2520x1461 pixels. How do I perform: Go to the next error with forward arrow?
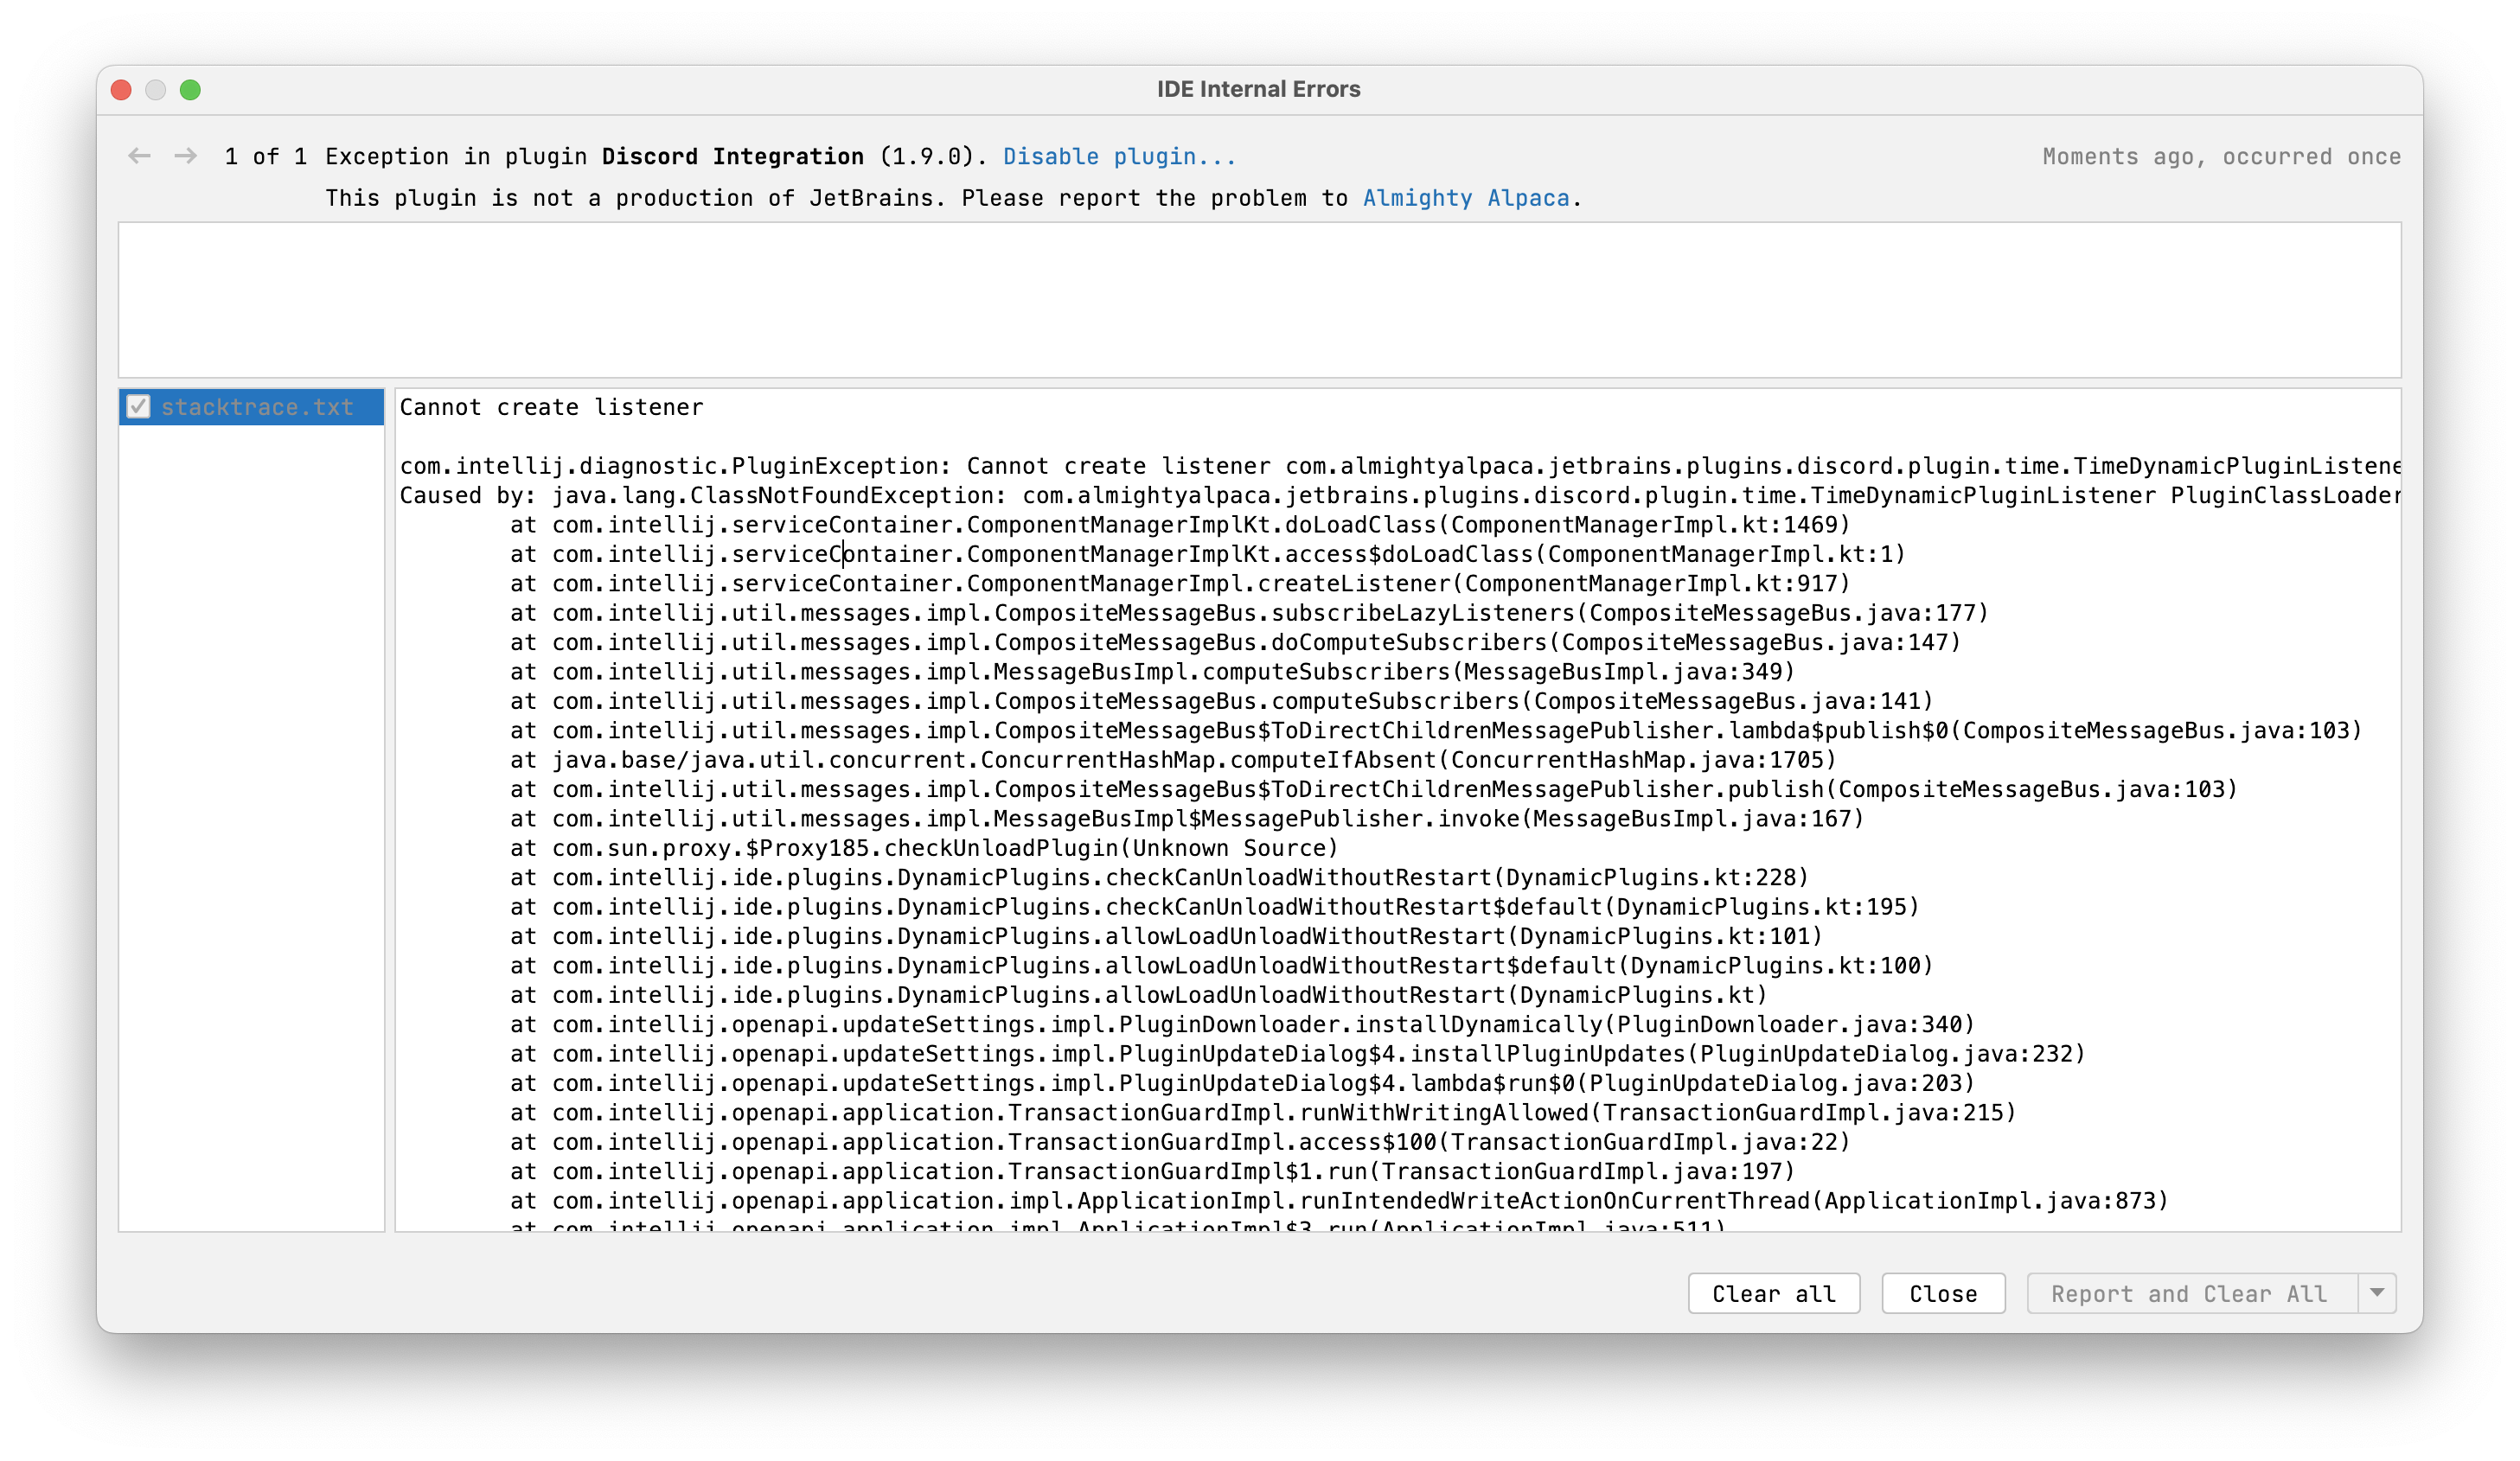[x=185, y=156]
